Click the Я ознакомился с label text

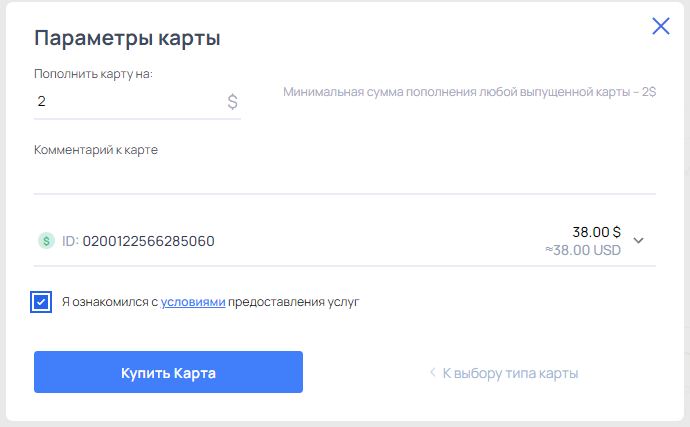(x=110, y=302)
